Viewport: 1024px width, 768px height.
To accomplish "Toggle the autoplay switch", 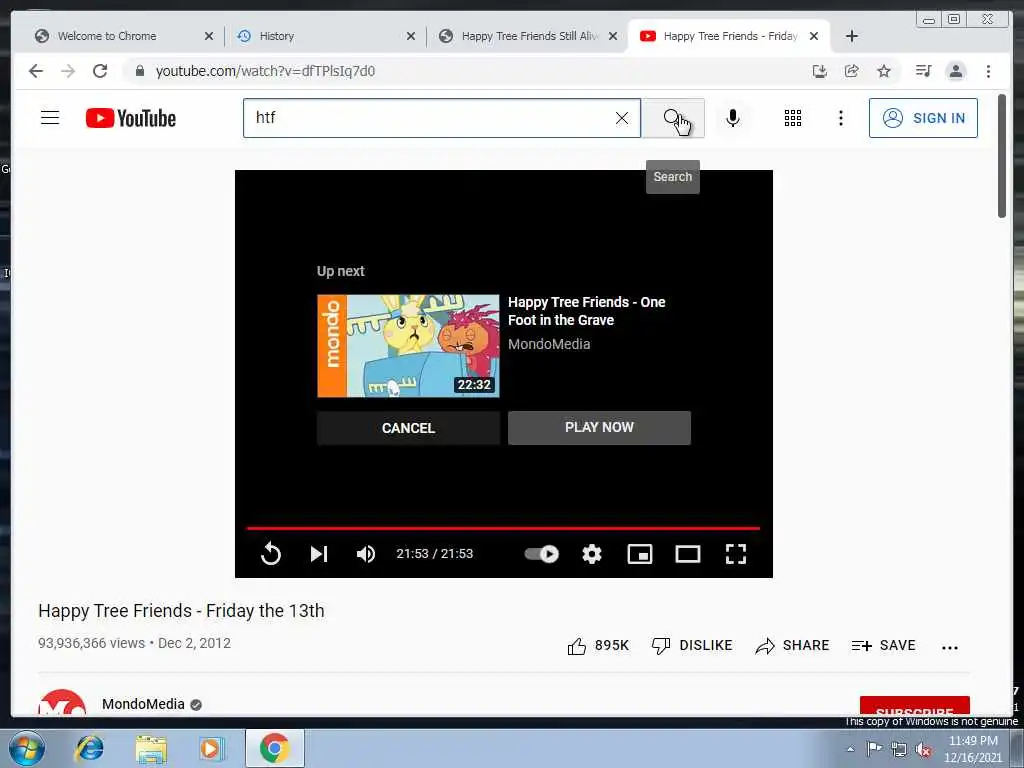I will coord(541,554).
